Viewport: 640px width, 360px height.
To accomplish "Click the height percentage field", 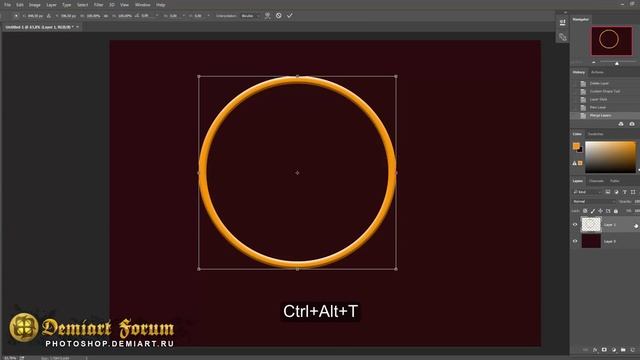I will pyautogui.click(x=124, y=16).
